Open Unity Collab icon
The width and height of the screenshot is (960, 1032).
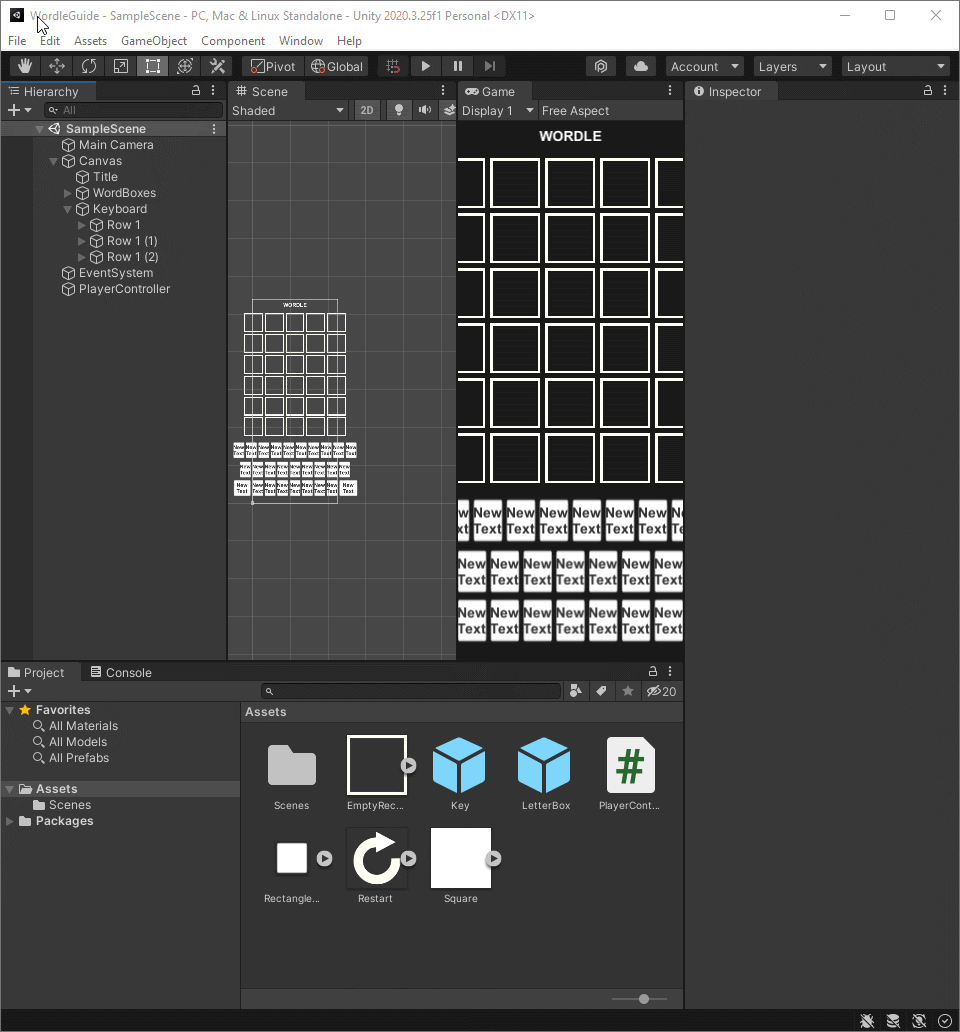click(x=601, y=66)
